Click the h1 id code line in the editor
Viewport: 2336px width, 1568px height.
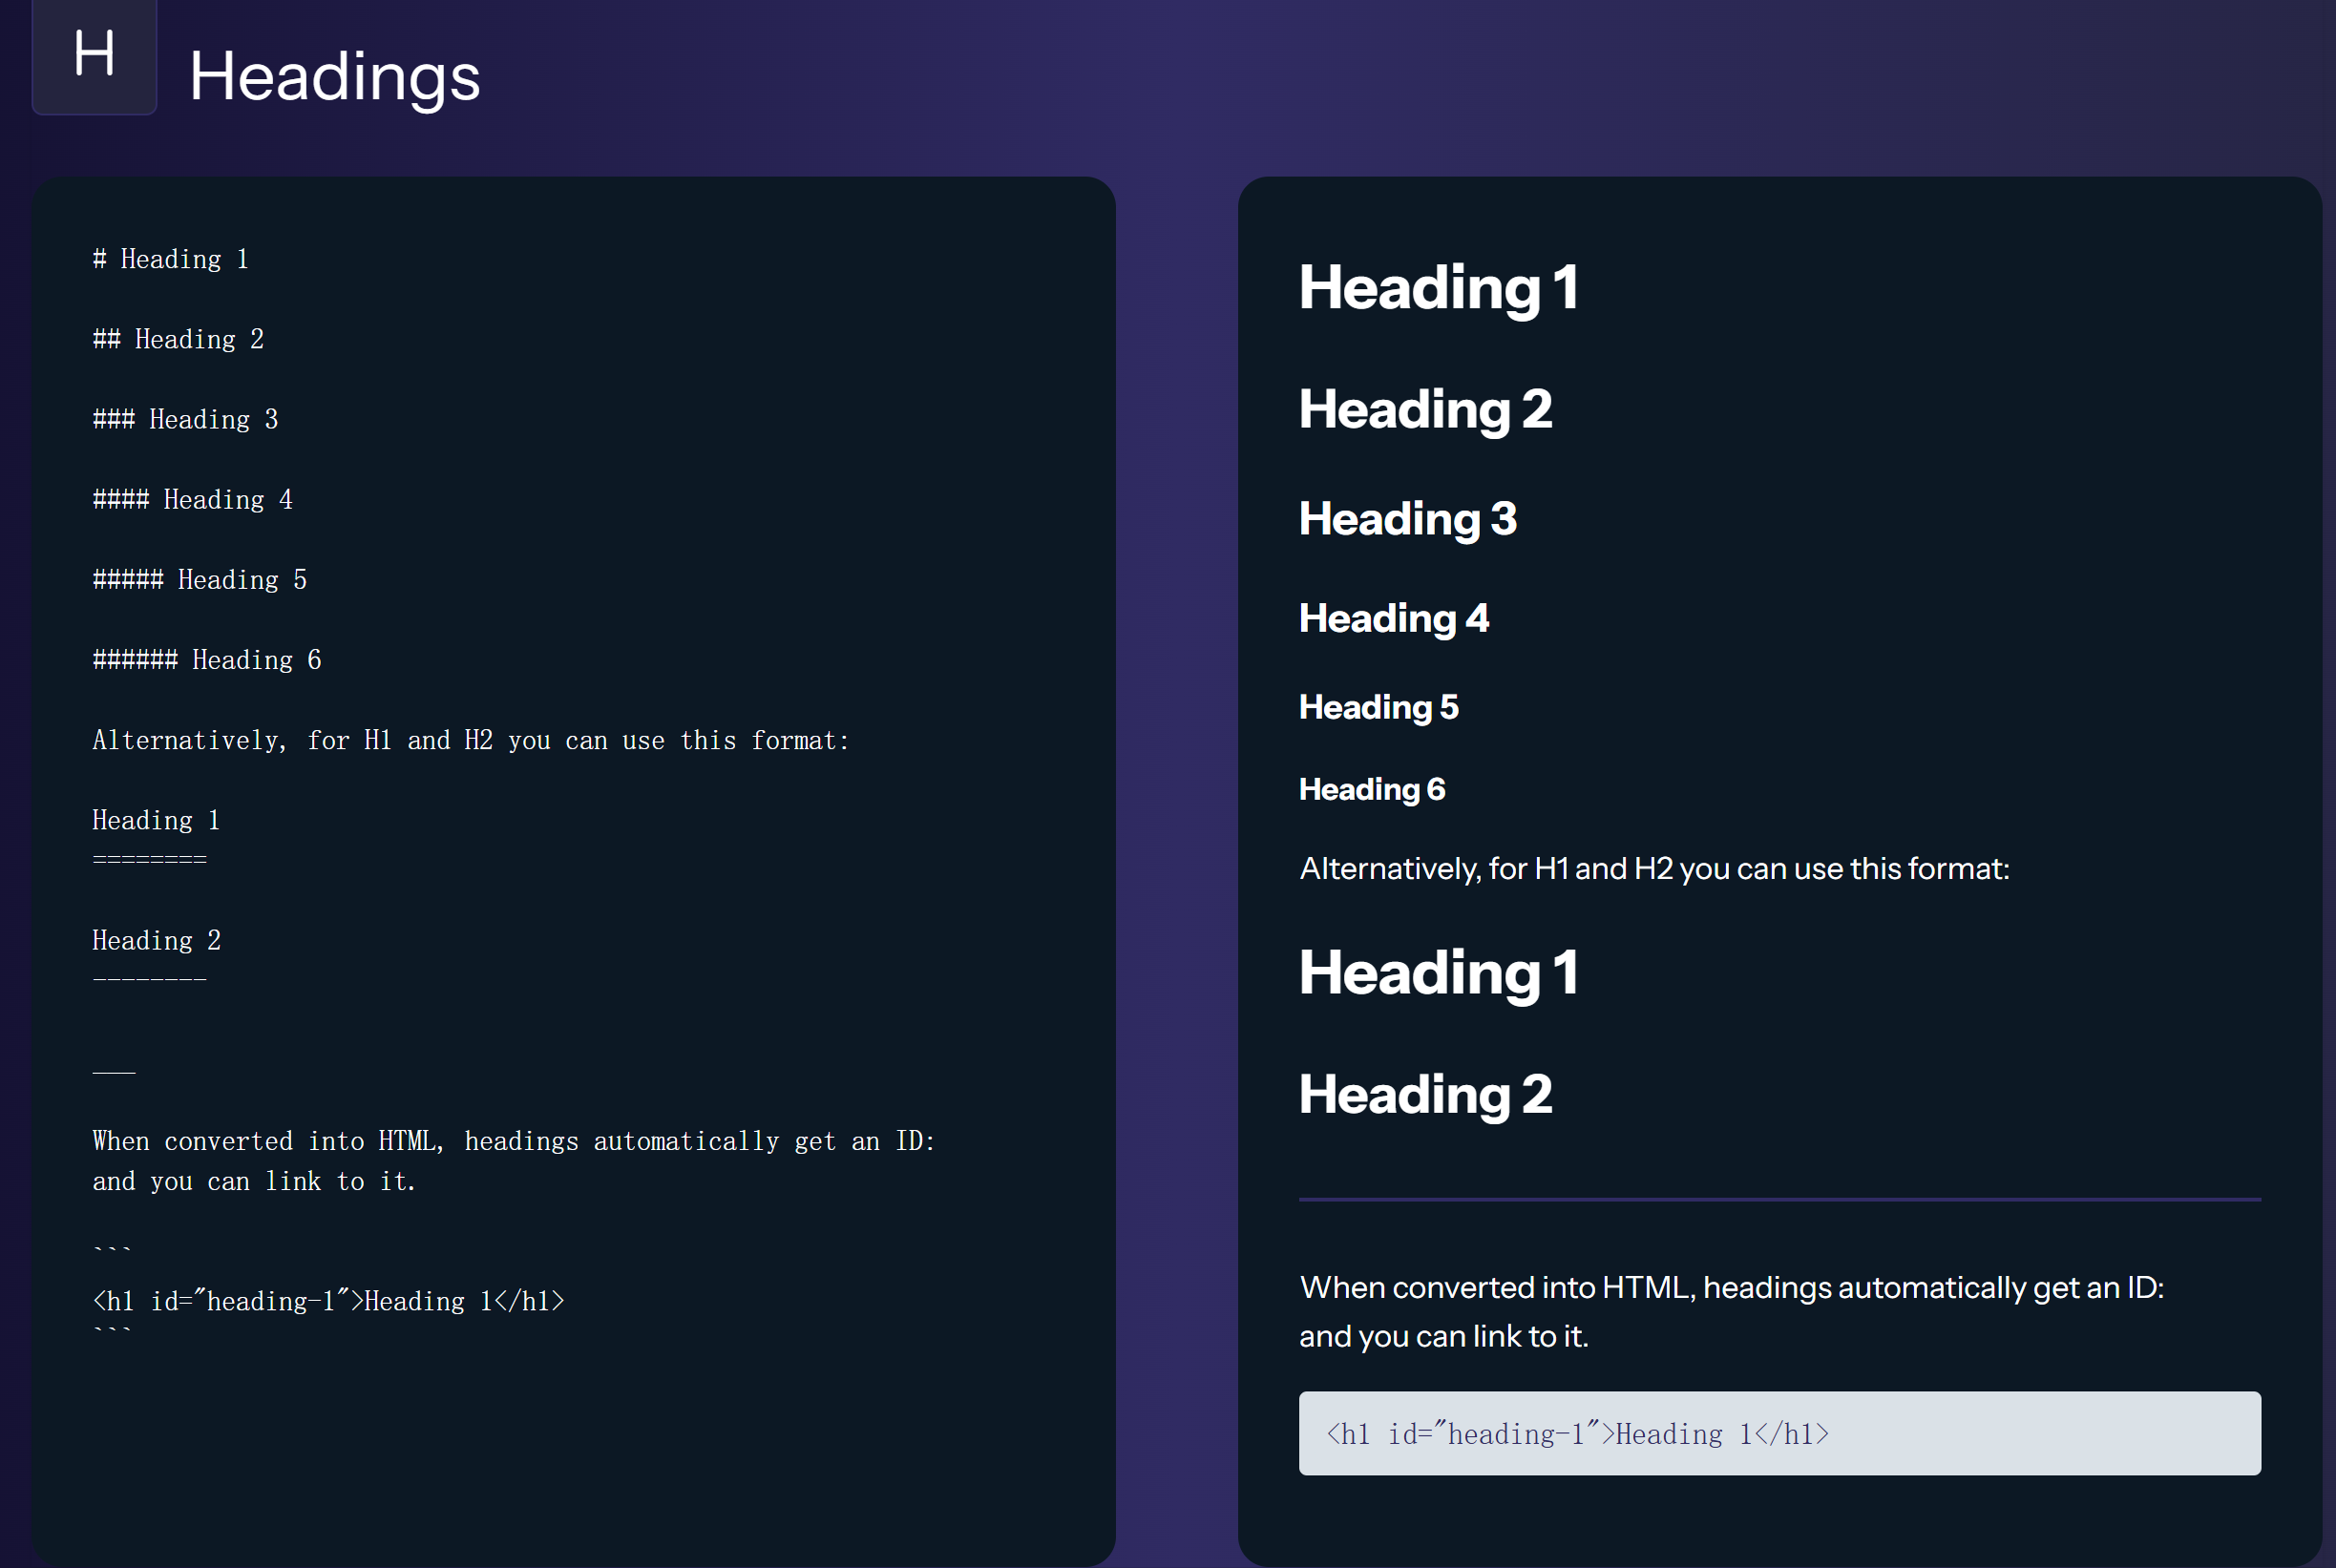(x=328, y=1300)
